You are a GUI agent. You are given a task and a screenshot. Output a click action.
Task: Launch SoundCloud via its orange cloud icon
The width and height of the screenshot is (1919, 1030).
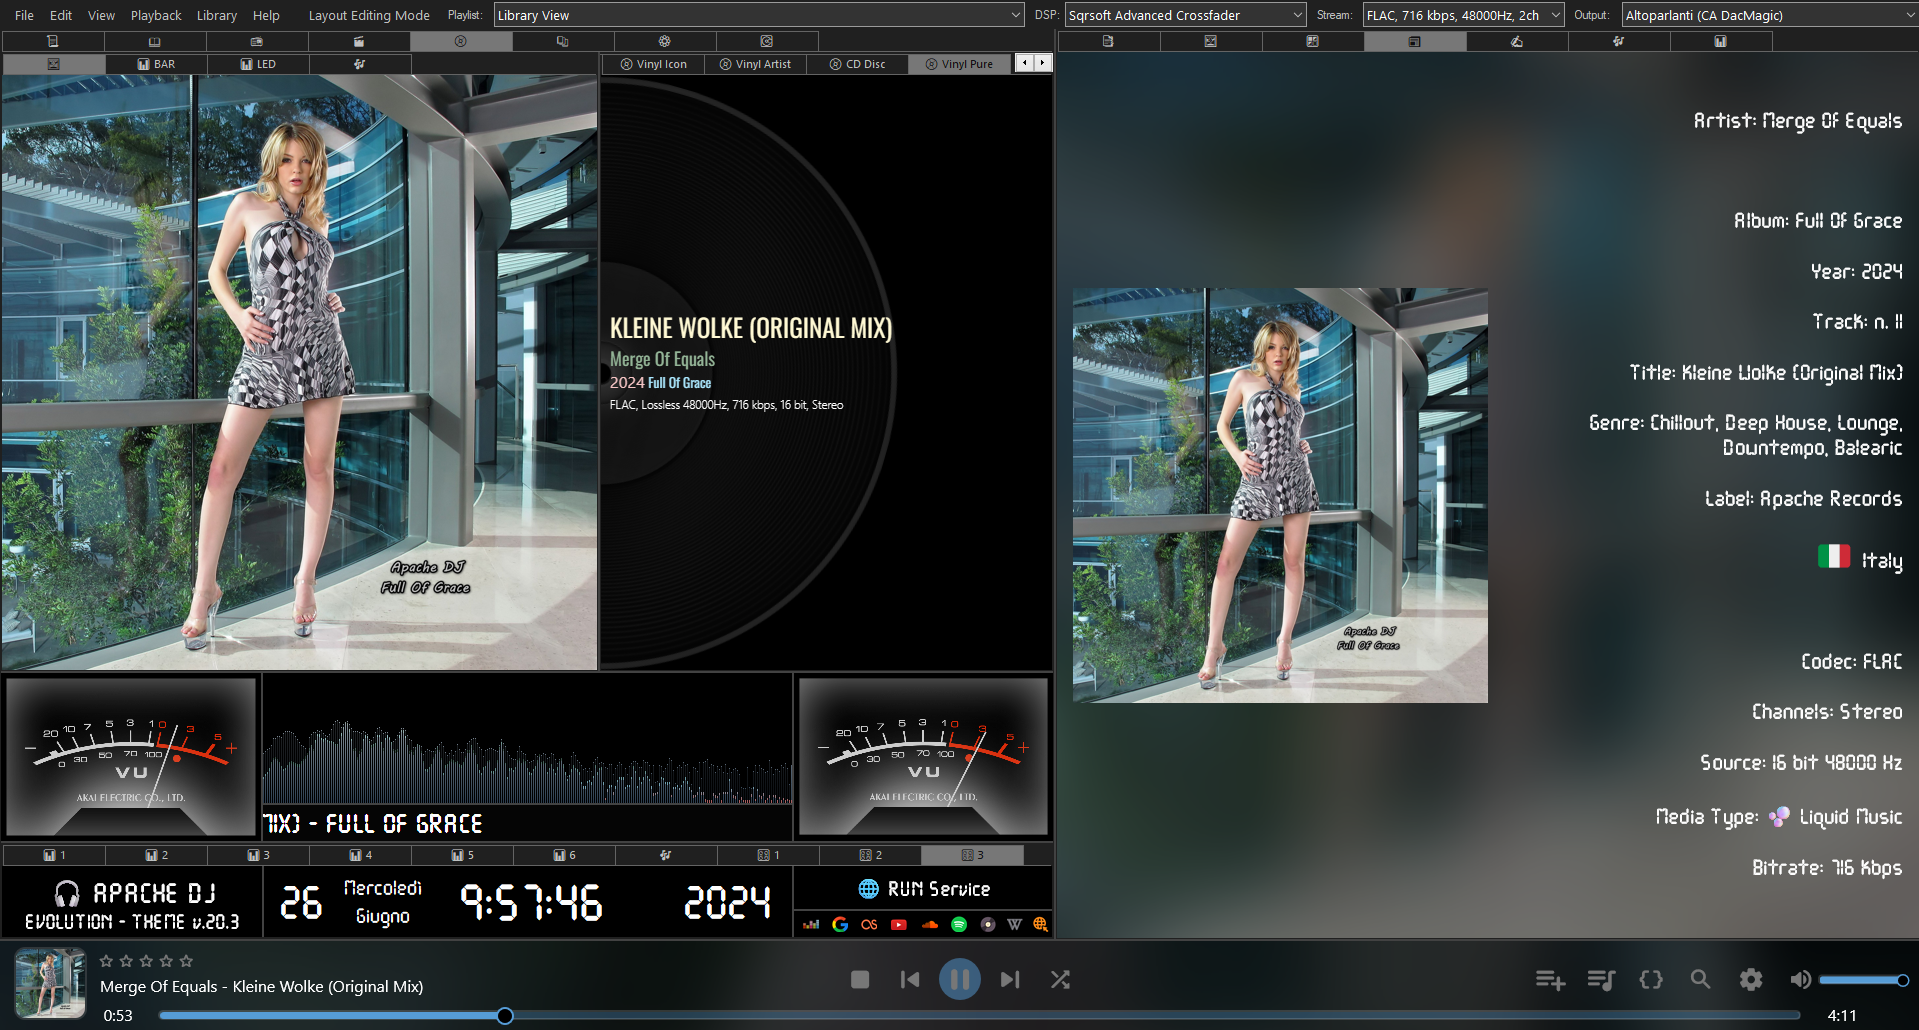click(929, 924)
